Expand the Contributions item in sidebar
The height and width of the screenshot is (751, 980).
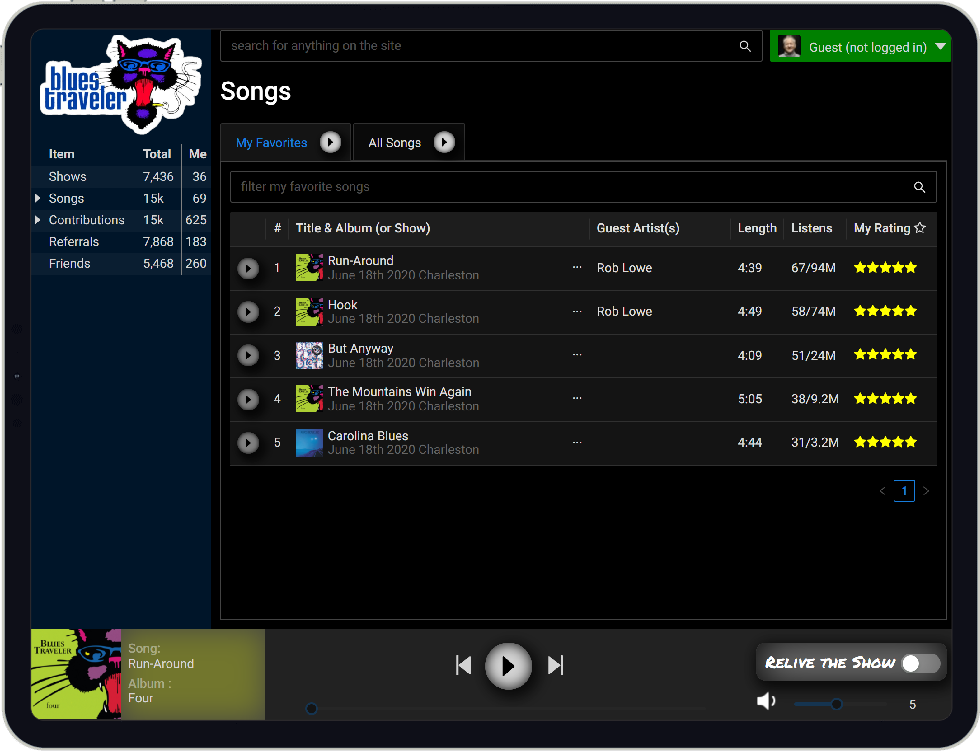[38, 220]
